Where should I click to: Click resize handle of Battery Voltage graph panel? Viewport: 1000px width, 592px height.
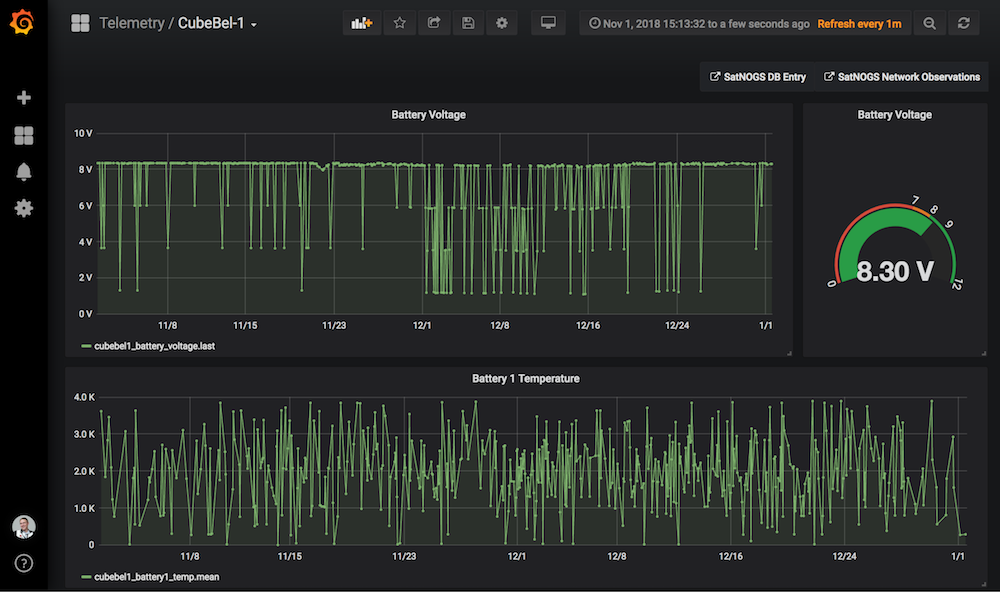[x=789, y=353]
